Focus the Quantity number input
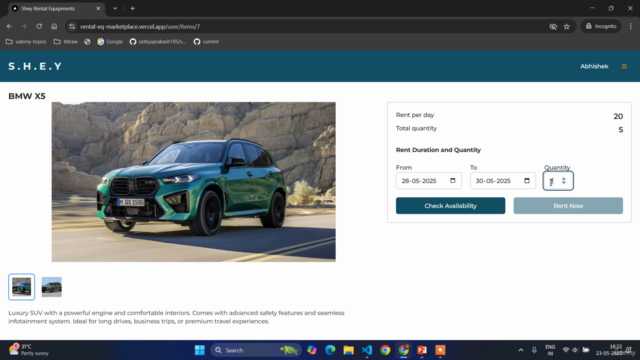Screen dimensions: 640x360 (x=558, y=181)
